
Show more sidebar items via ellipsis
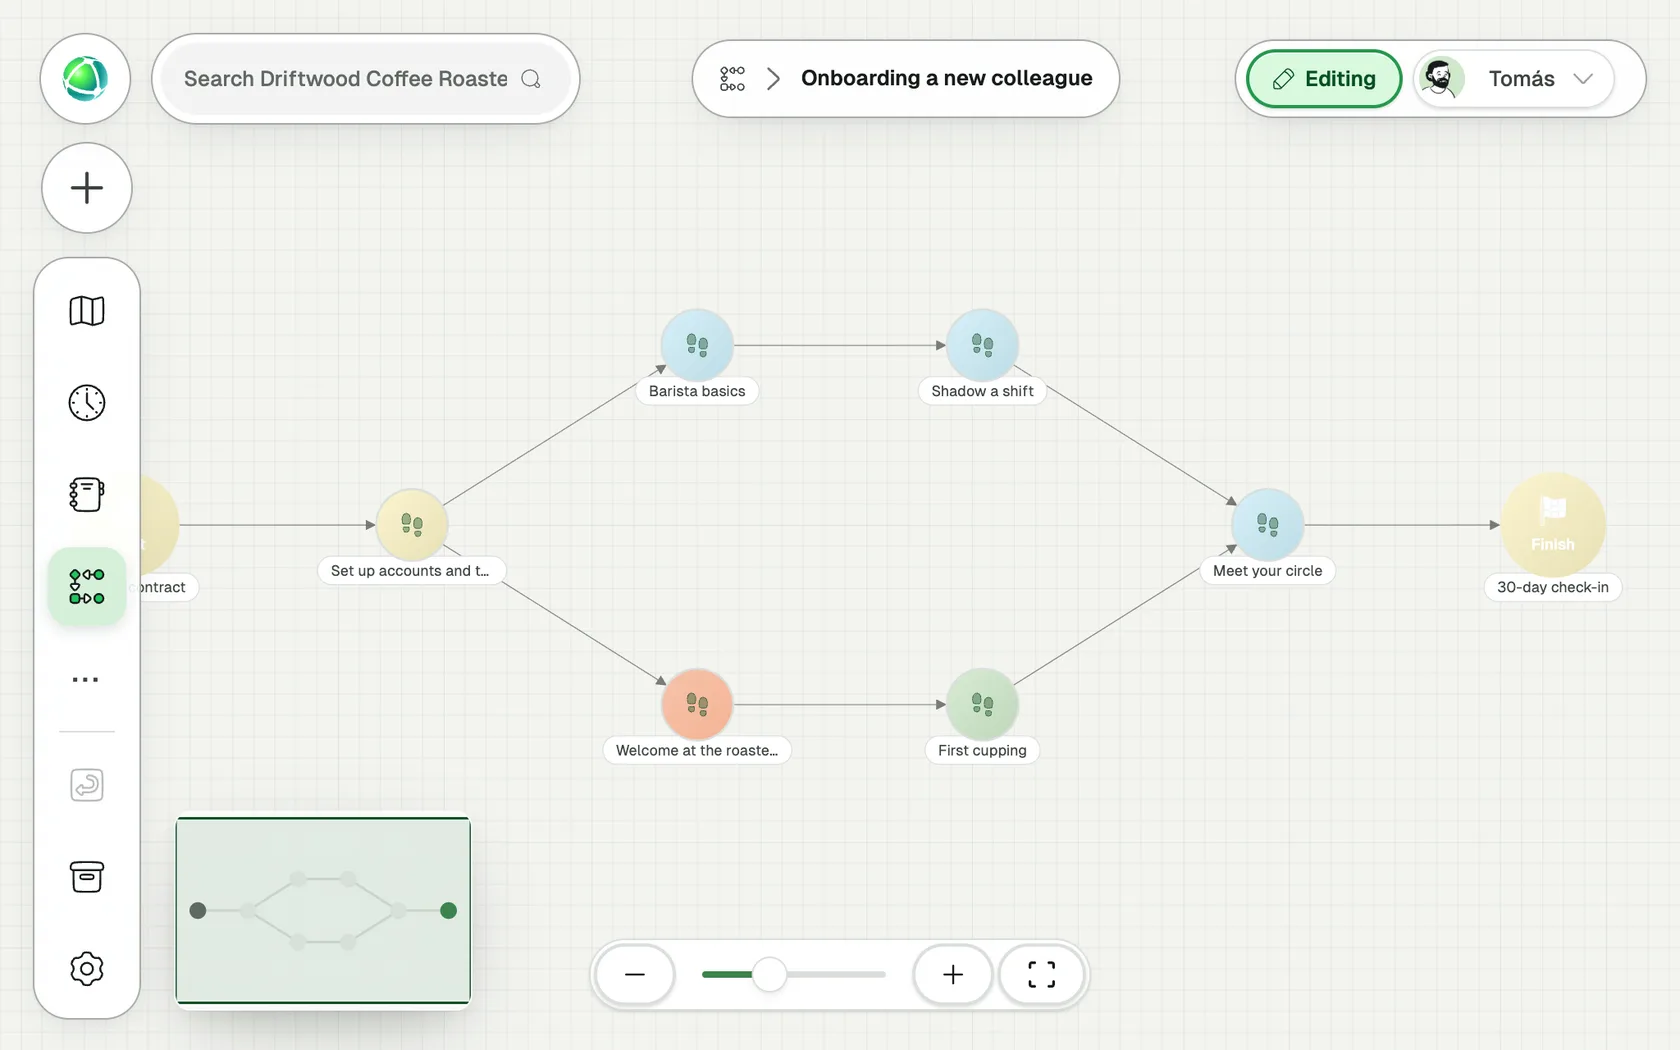click(x=87, y=680)
